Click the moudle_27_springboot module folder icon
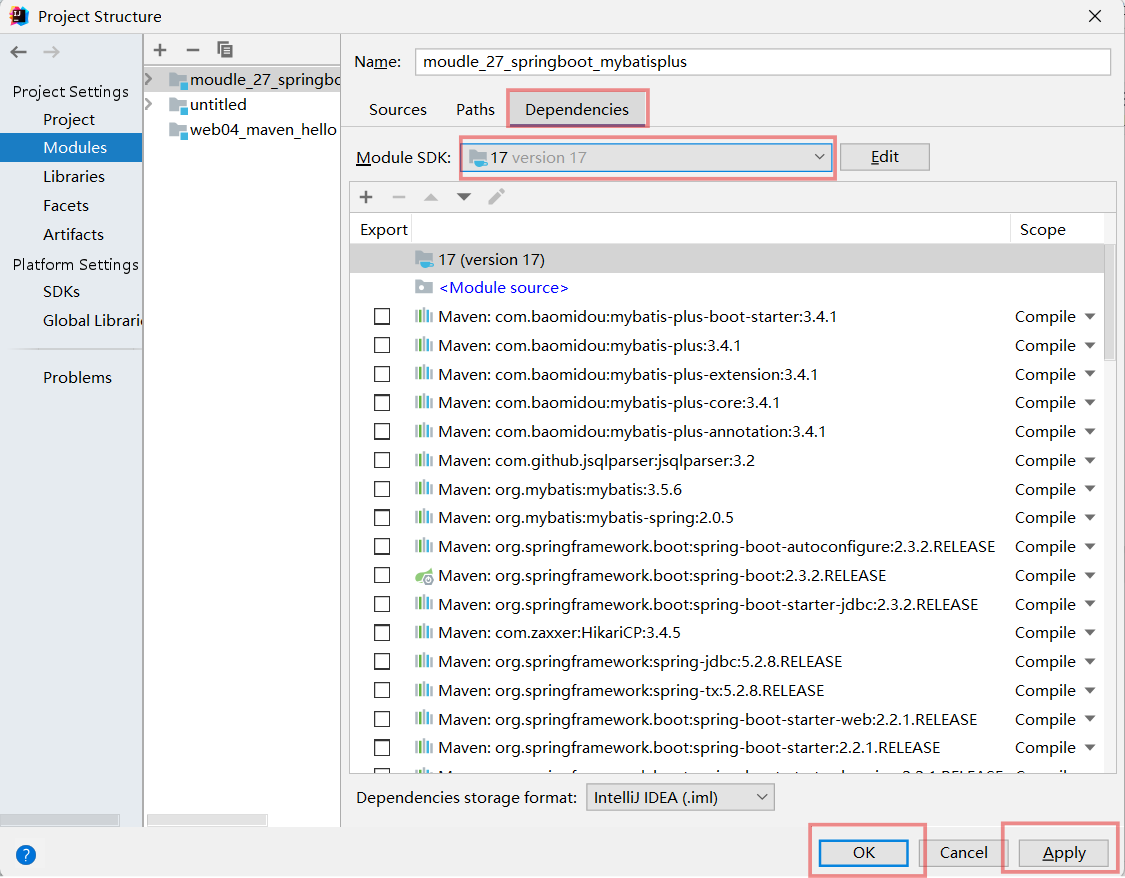This screenshot has width=1125, height=878. click(x=178, y=80)
